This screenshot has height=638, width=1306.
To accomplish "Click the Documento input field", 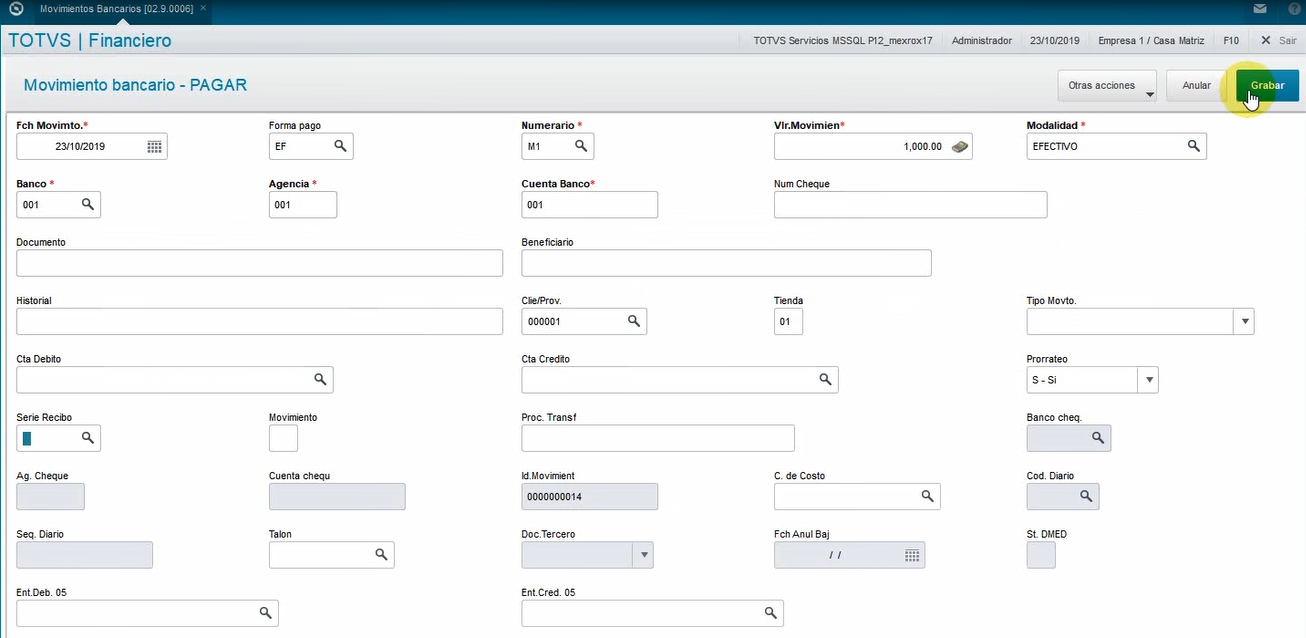I will [260, 263].
